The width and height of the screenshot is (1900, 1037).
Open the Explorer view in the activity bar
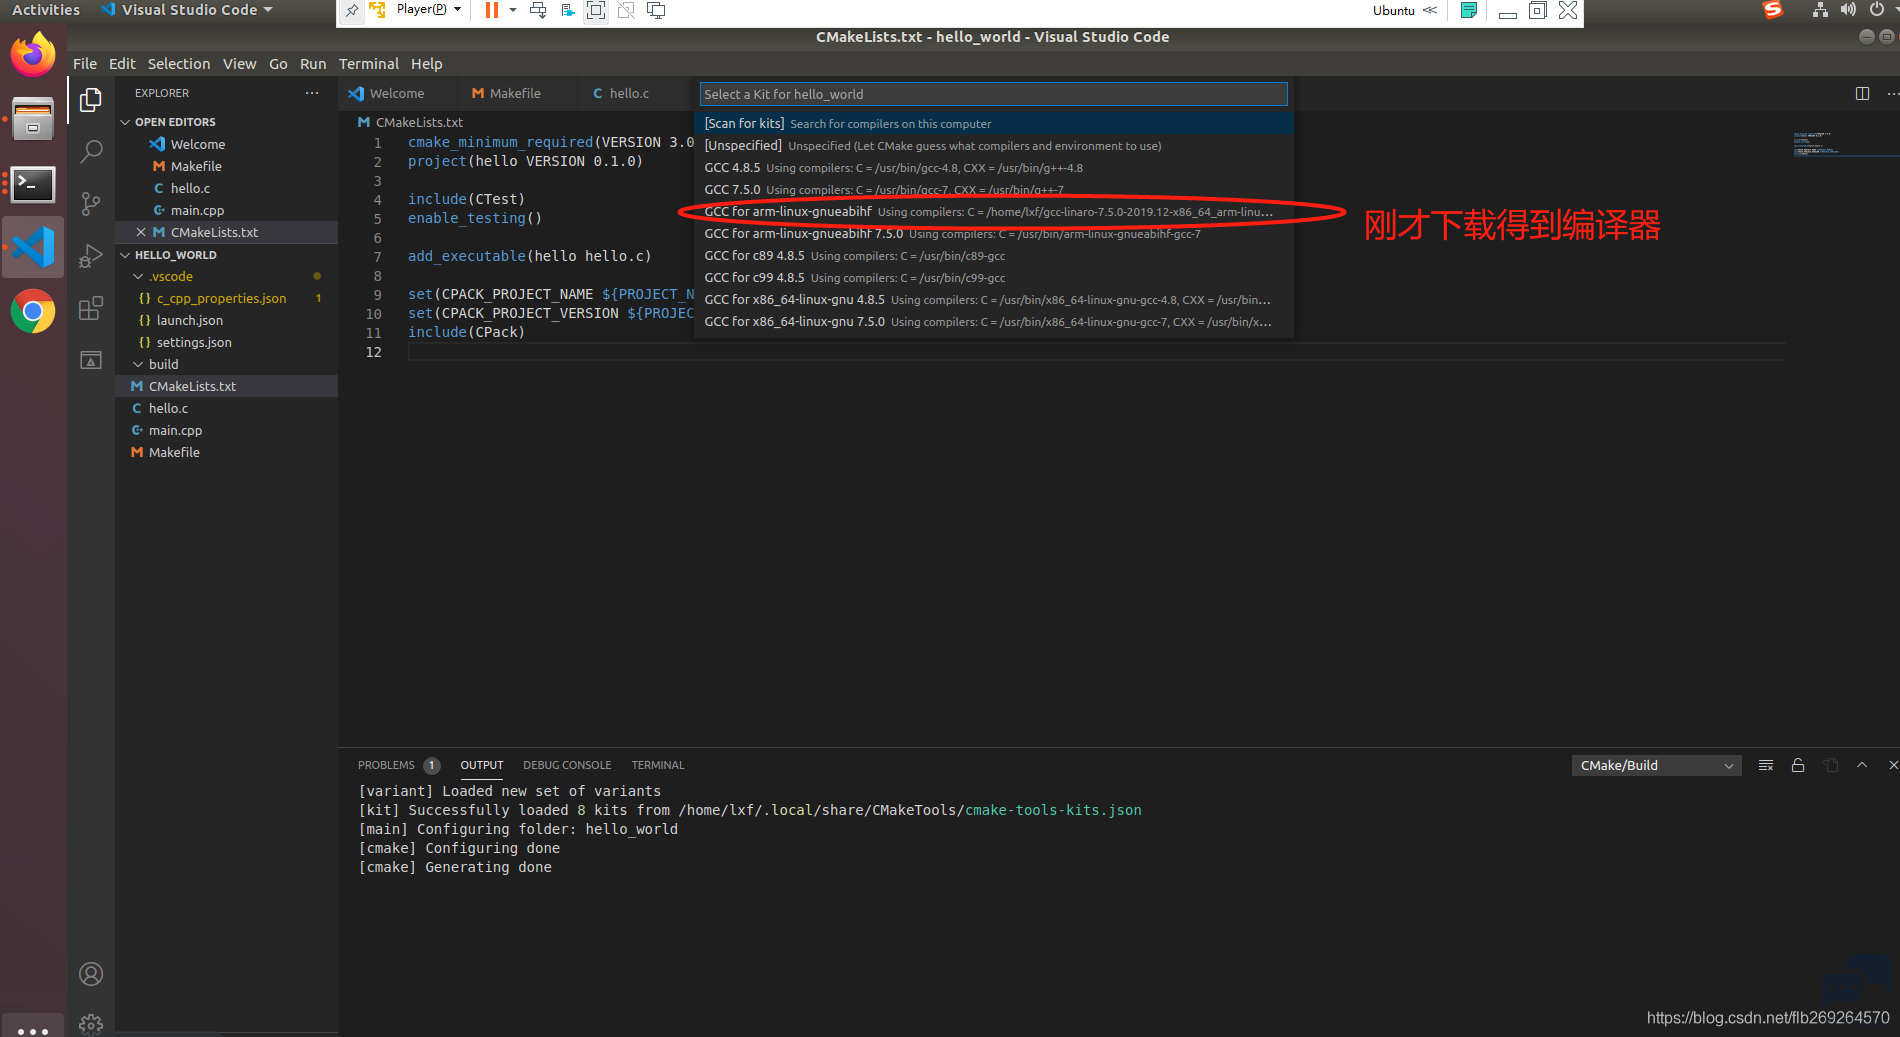91,100
